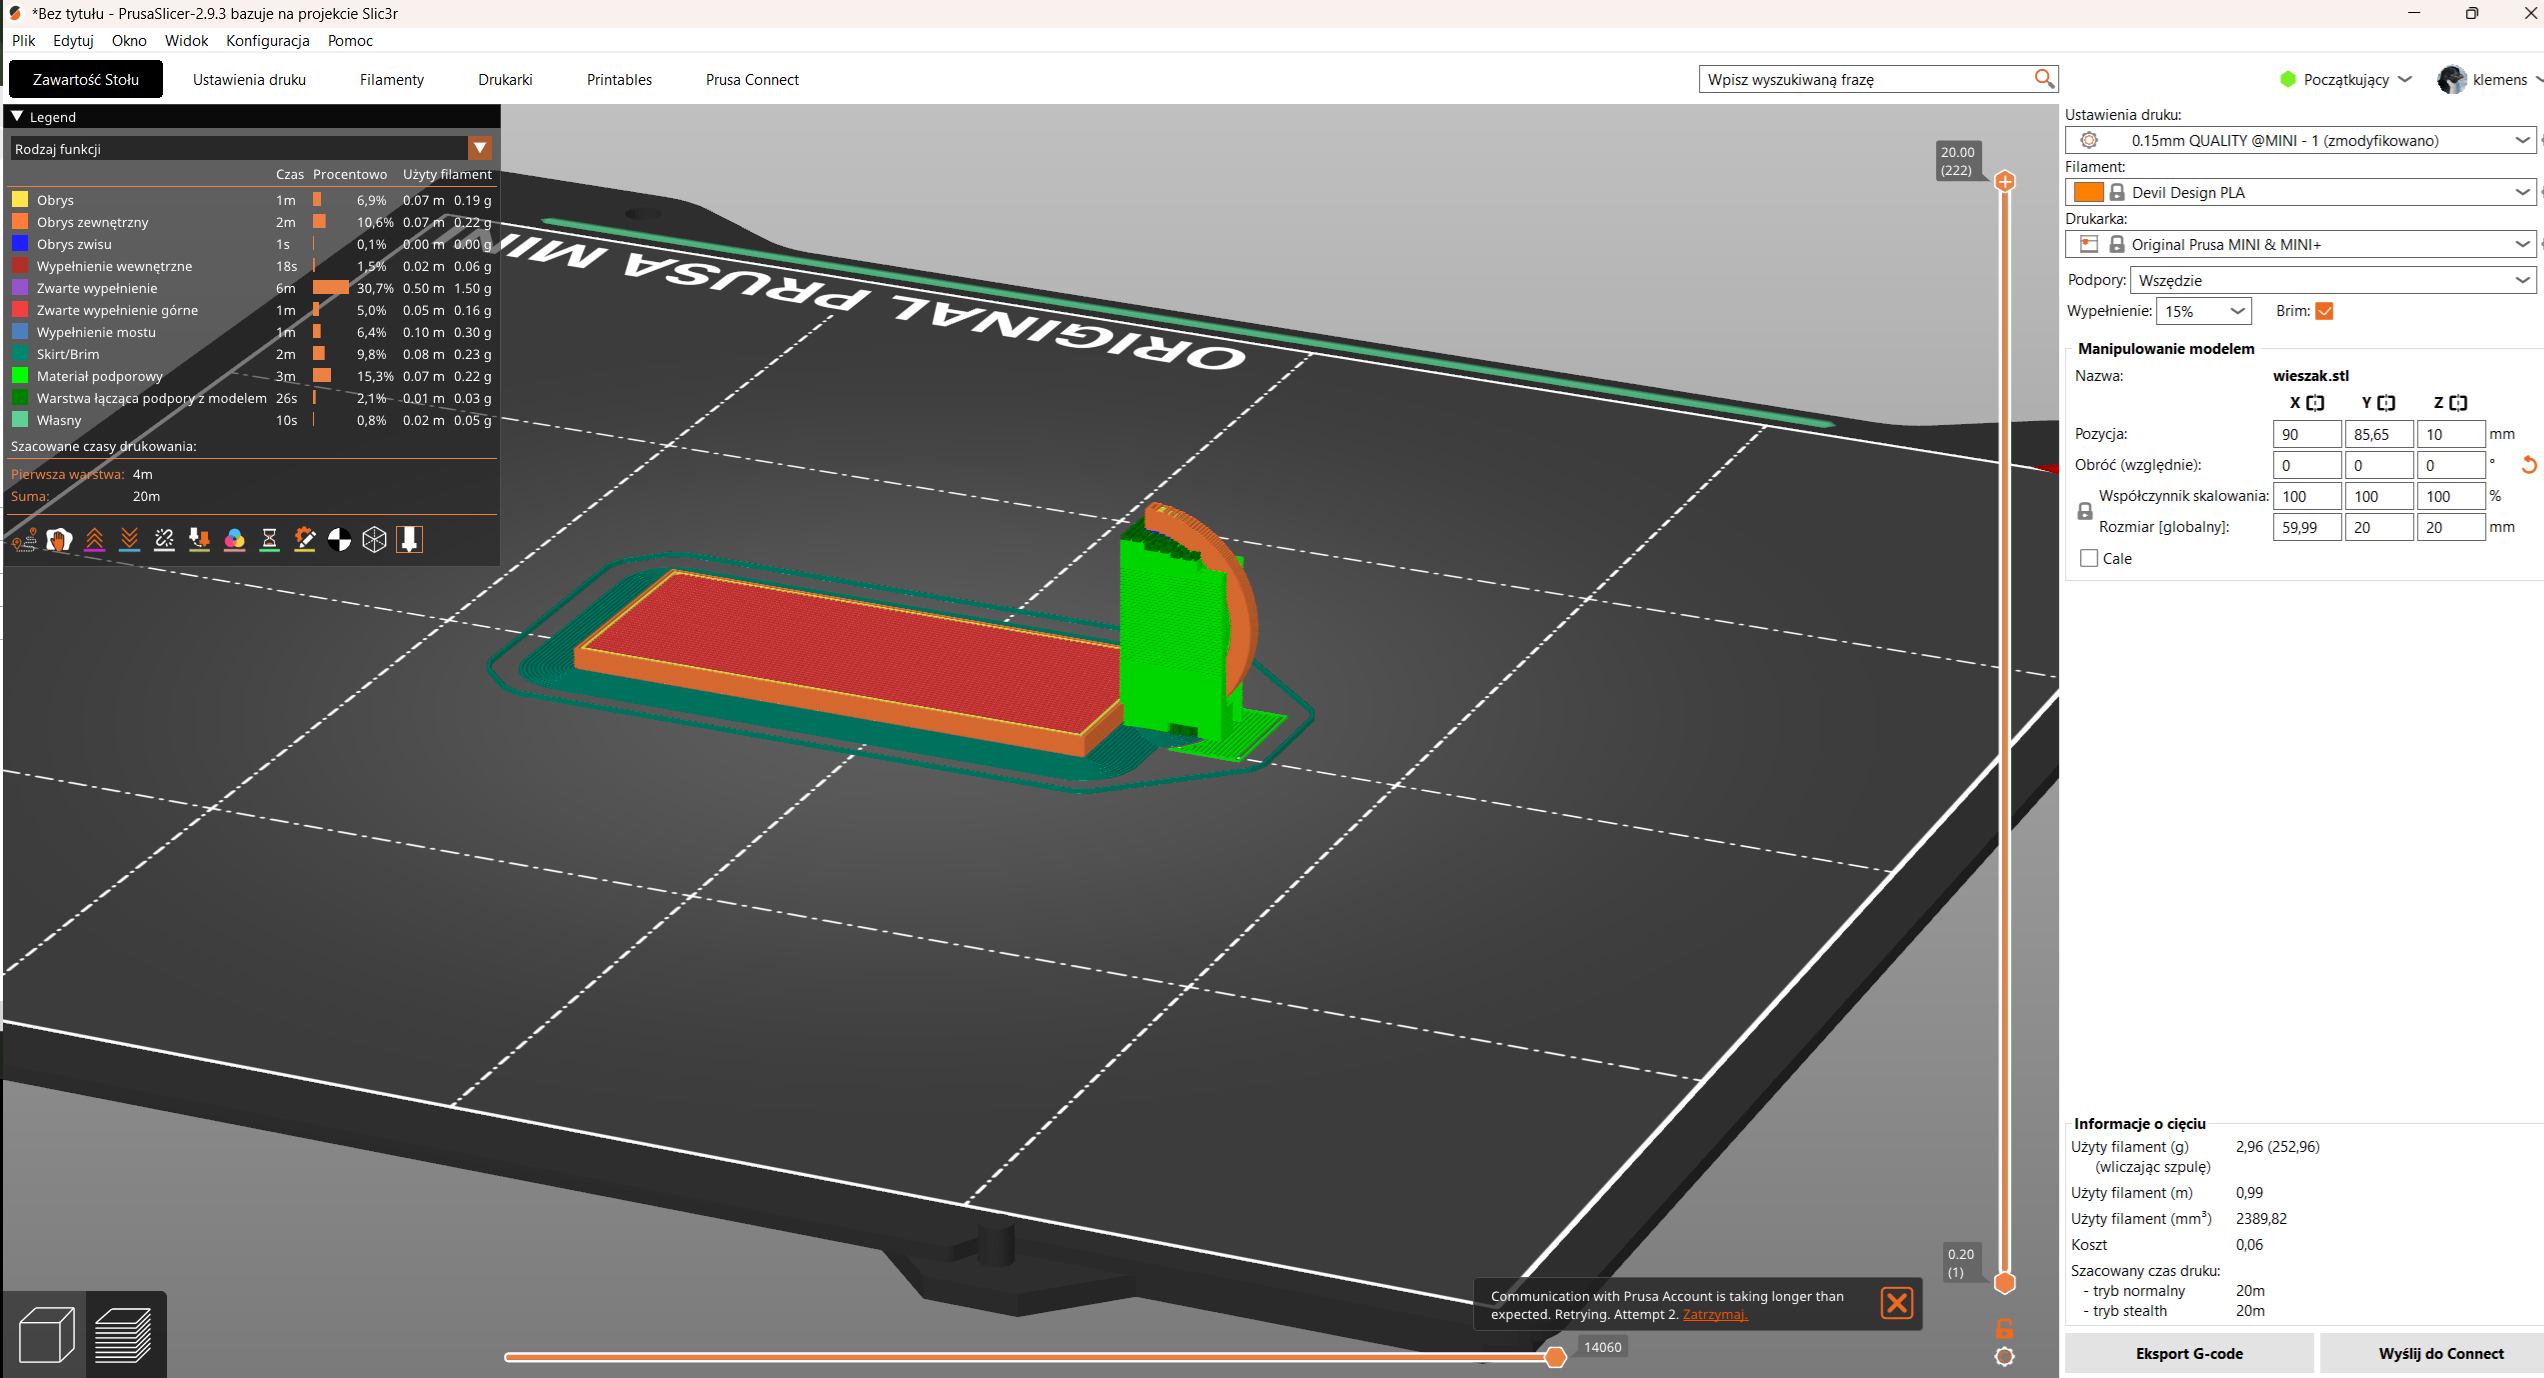
Task: Uncheck the Brim checkbox
Action: pos(2324,311)
